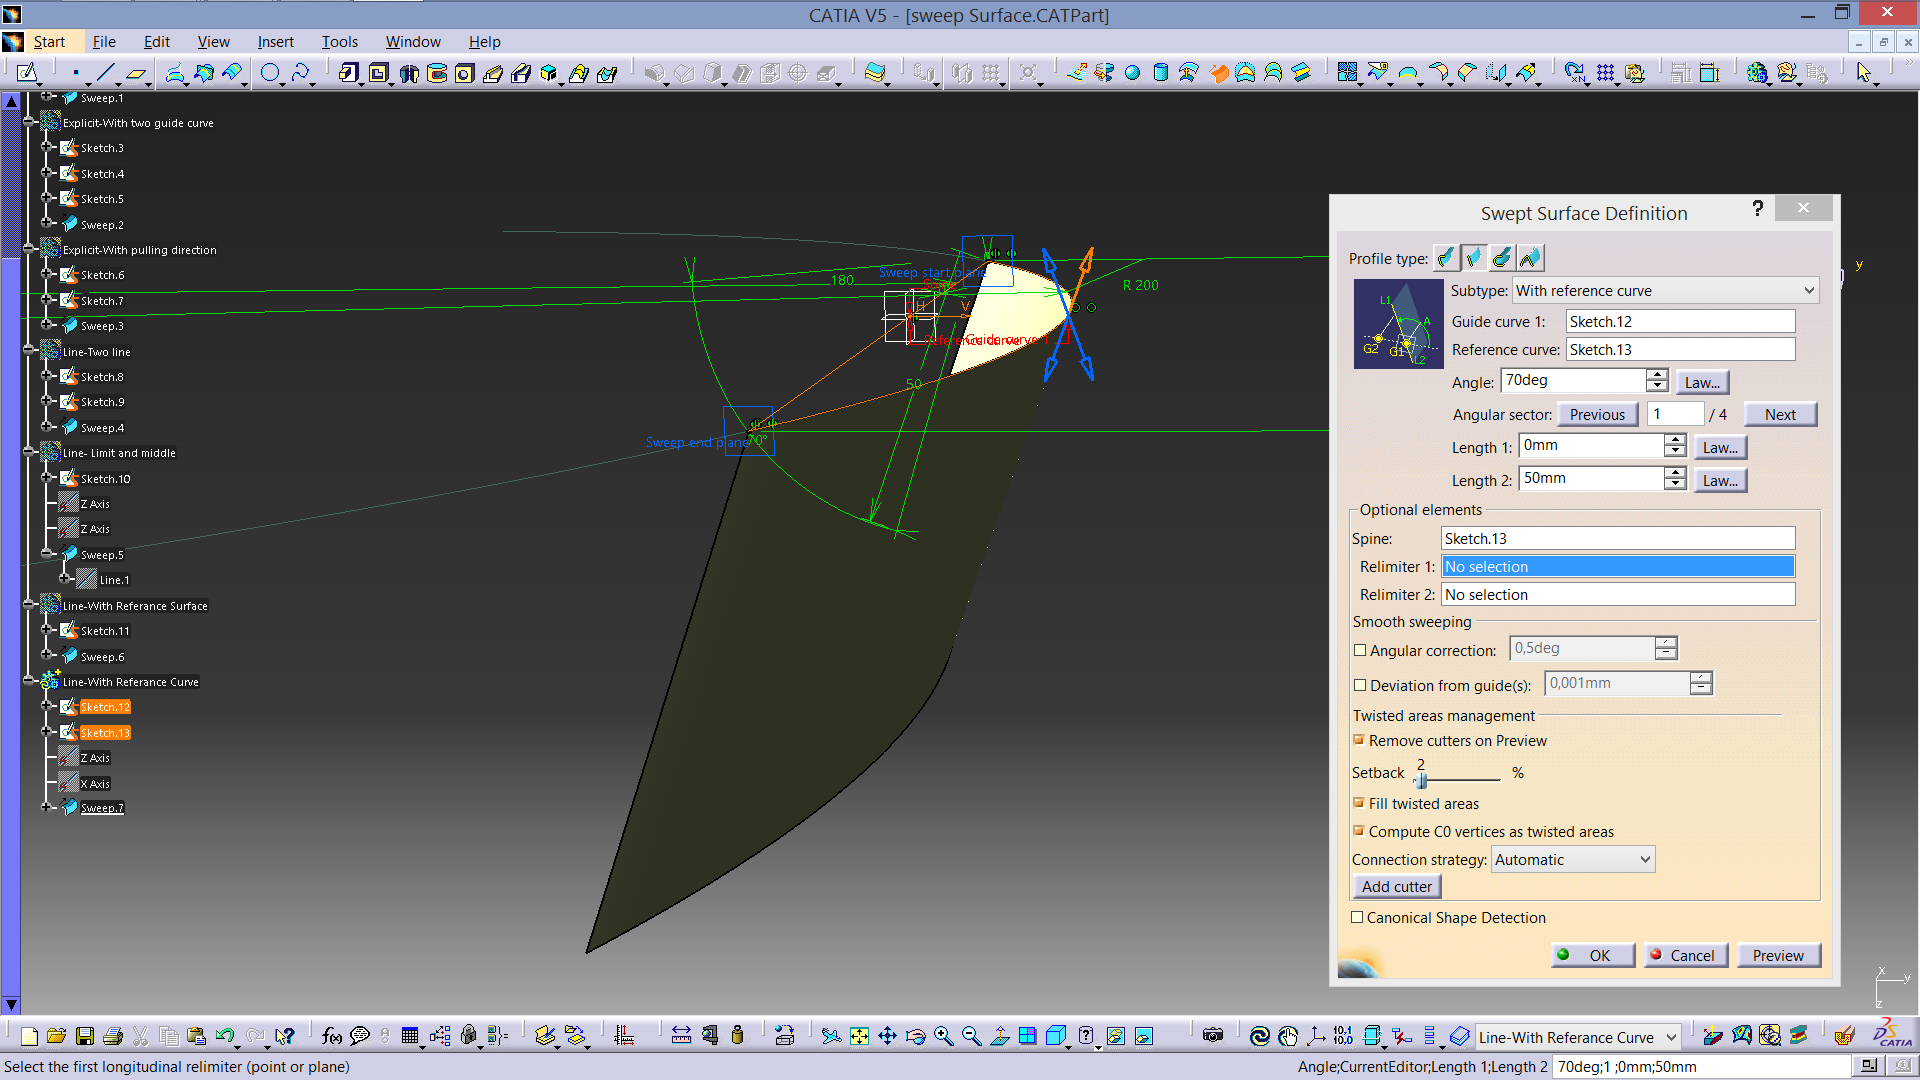Click Previous angular sector button
This screenshot has width=1920, height=1080.
click(1597, 414)
